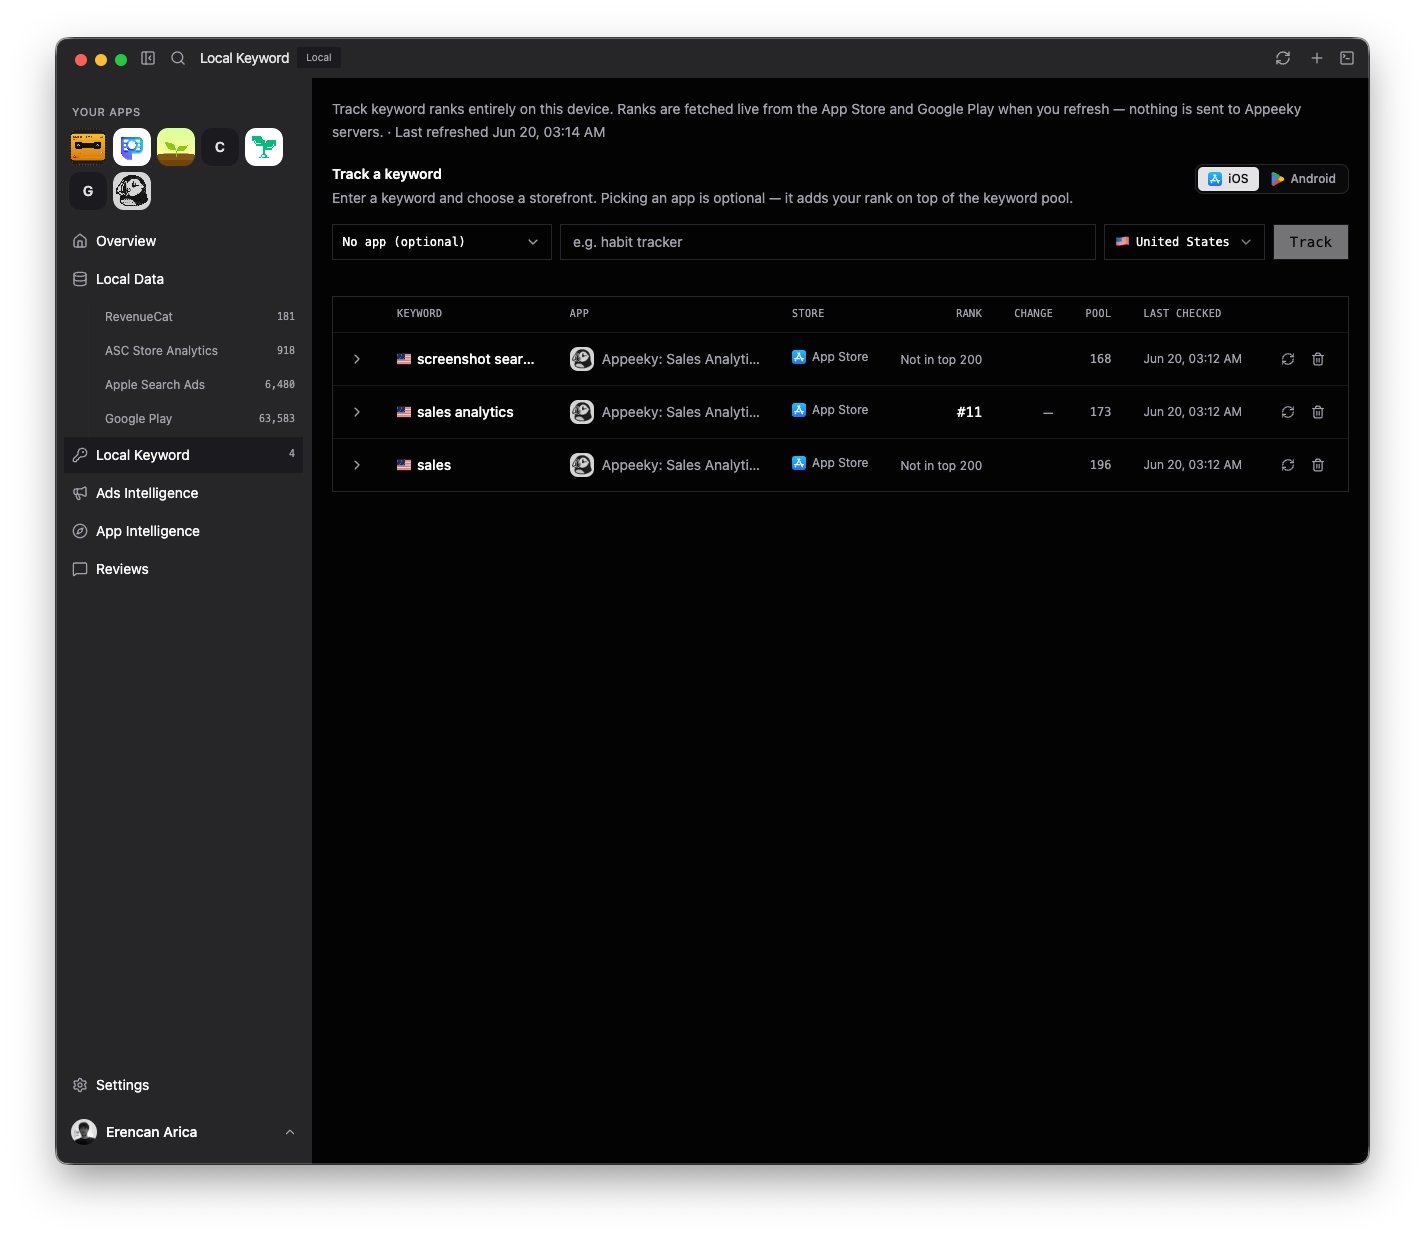Open Local Data in the sidebar
This screenshot has width=1425, height=1238.
(184, 279)
